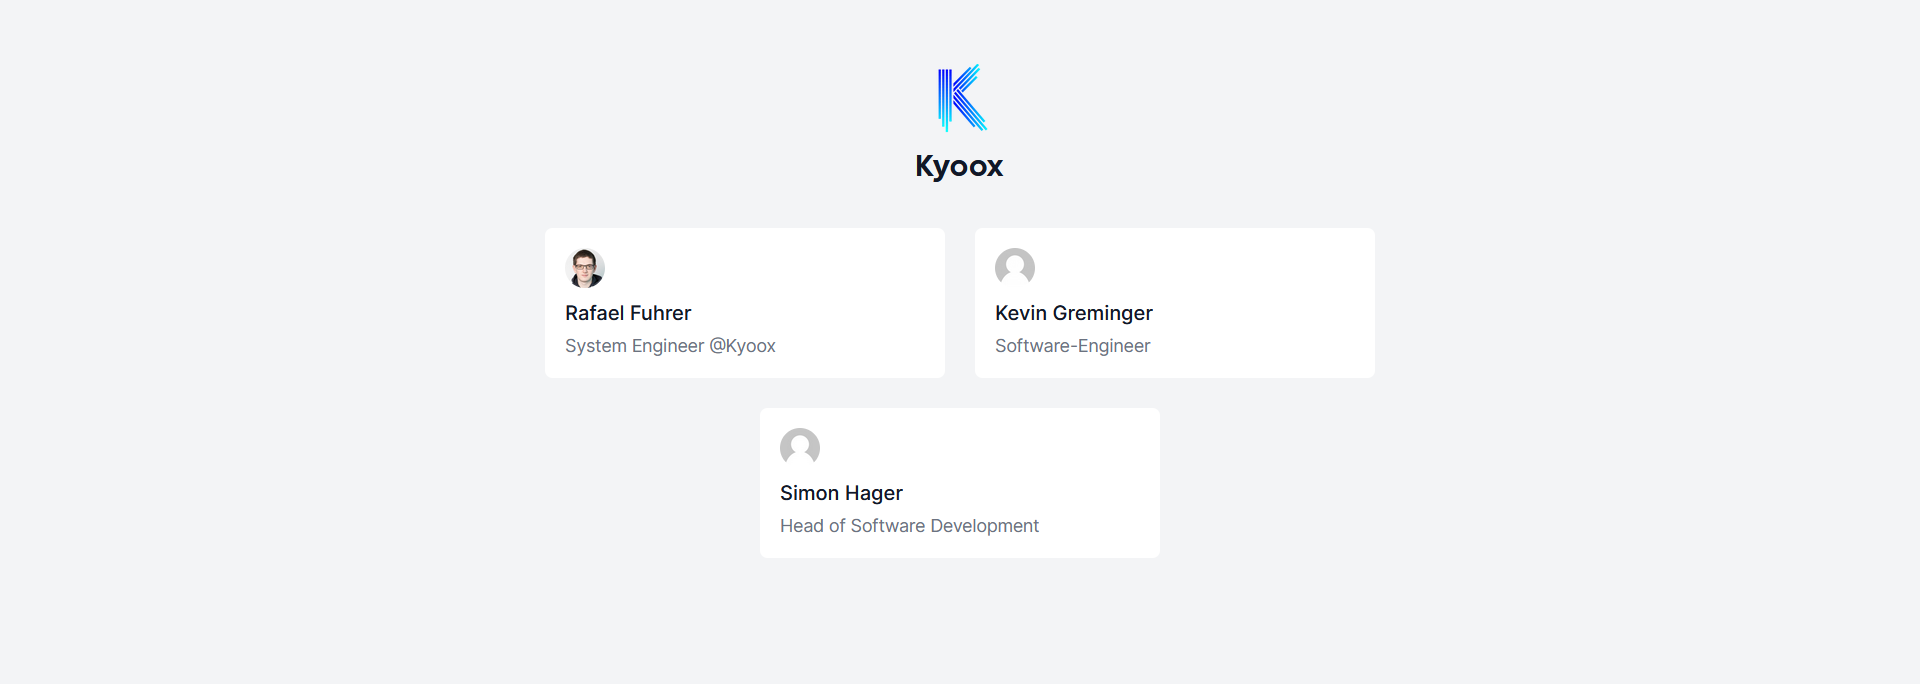The width and height of the screenshot is (1920, 684).
Task: Select the Simon Hager name
Action: [x=841, y=493]
